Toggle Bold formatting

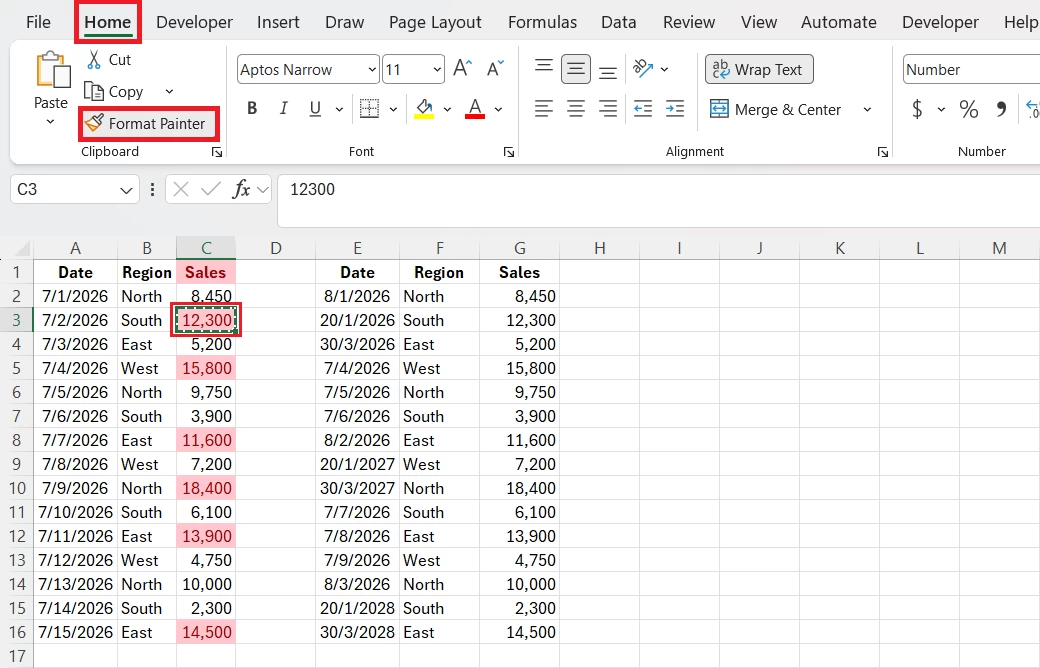[x=252, y=108]
